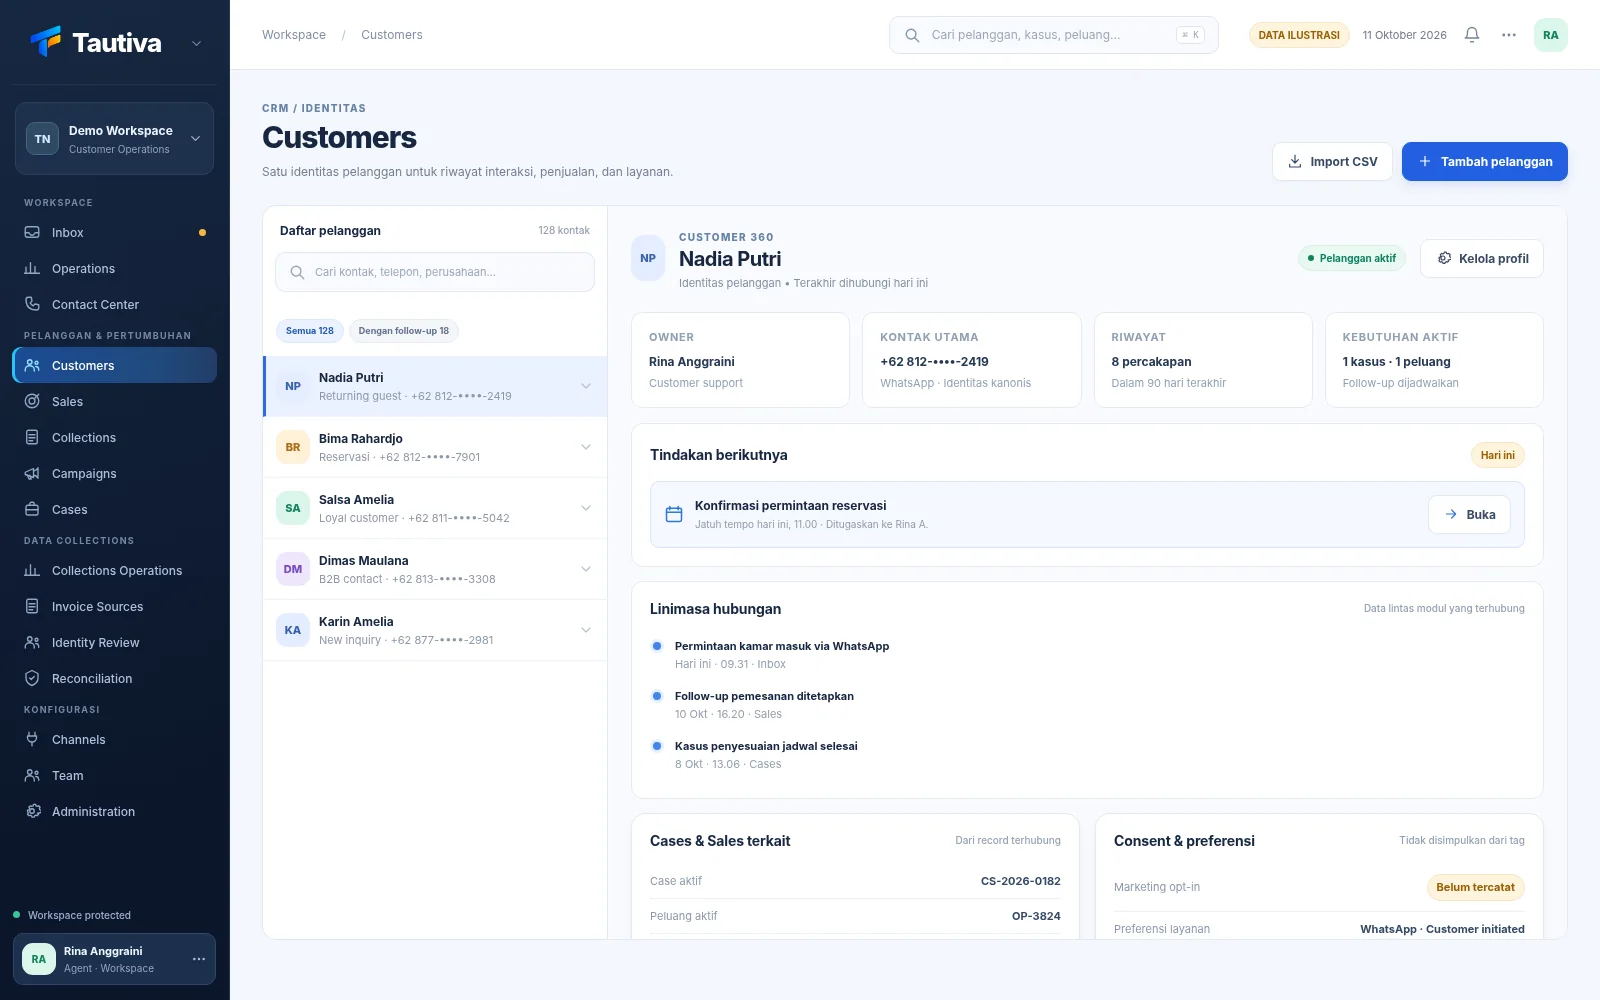Expand Dimas Maulana row chevron

586,569
